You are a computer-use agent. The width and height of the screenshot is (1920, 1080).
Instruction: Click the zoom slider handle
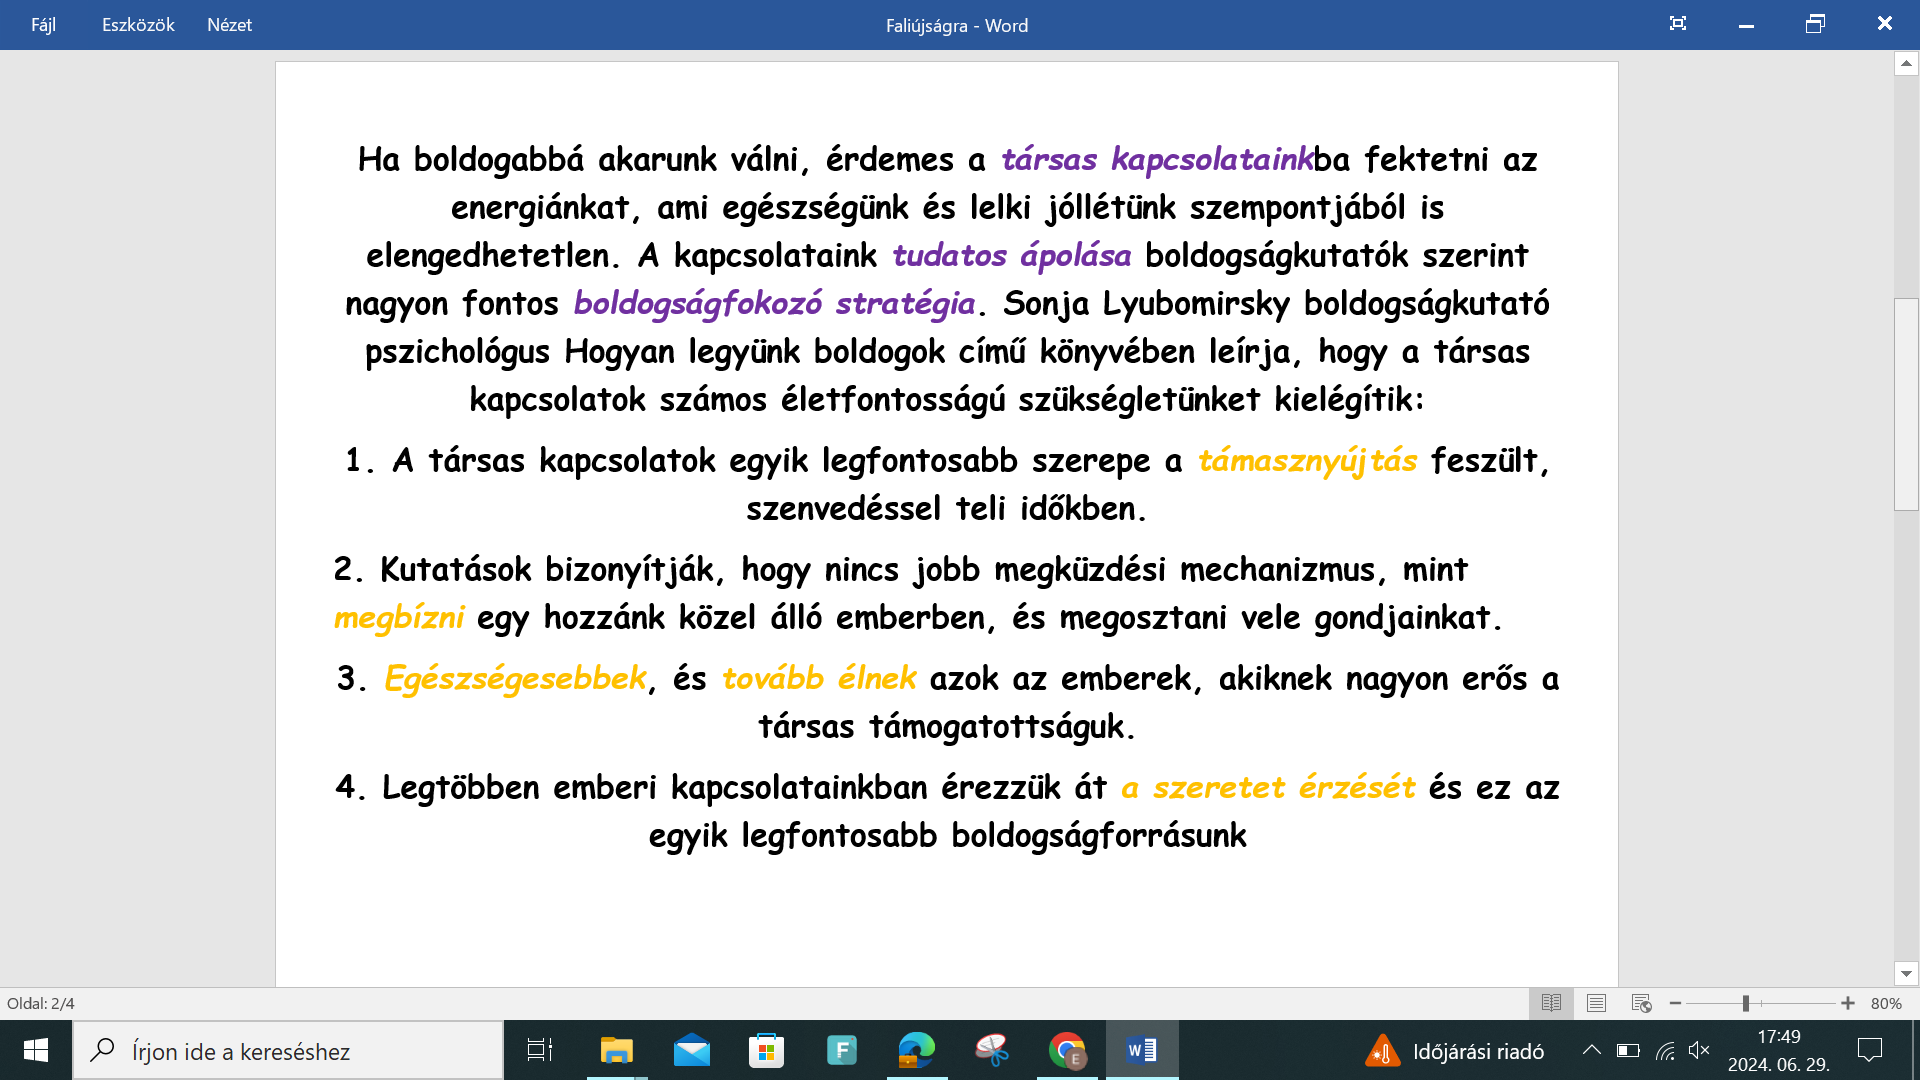tap(1745, 1003)
